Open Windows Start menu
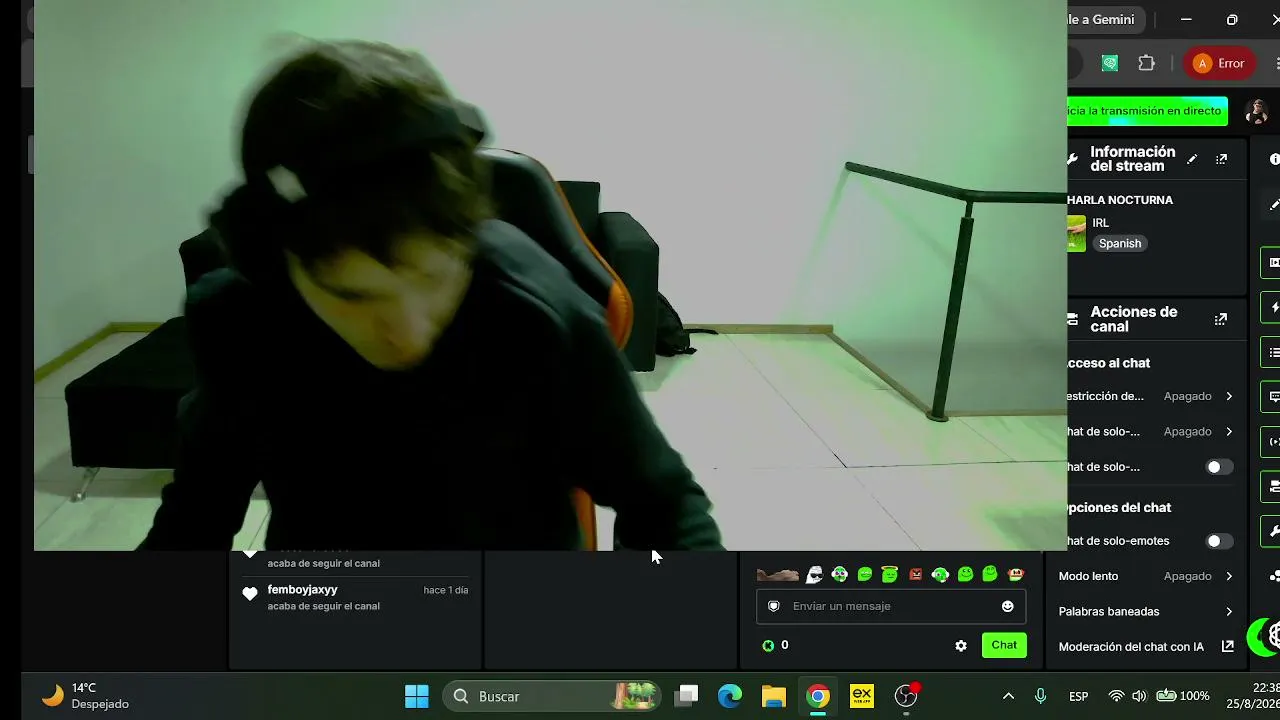1280x720 pixels. tap(417, 696)
